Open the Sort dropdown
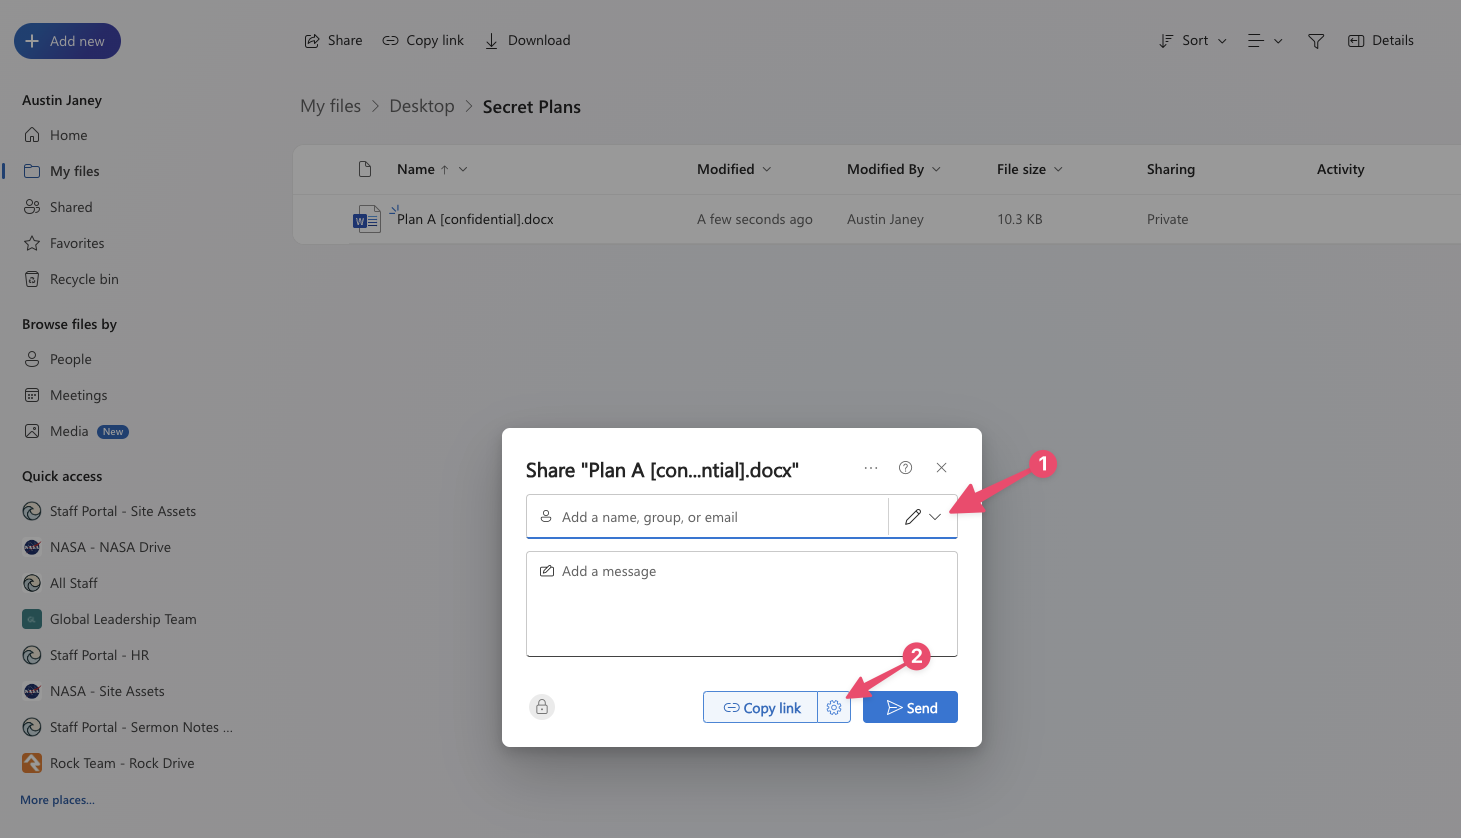Screen dimensions: 1461x838 click(x=1193, y=41)
